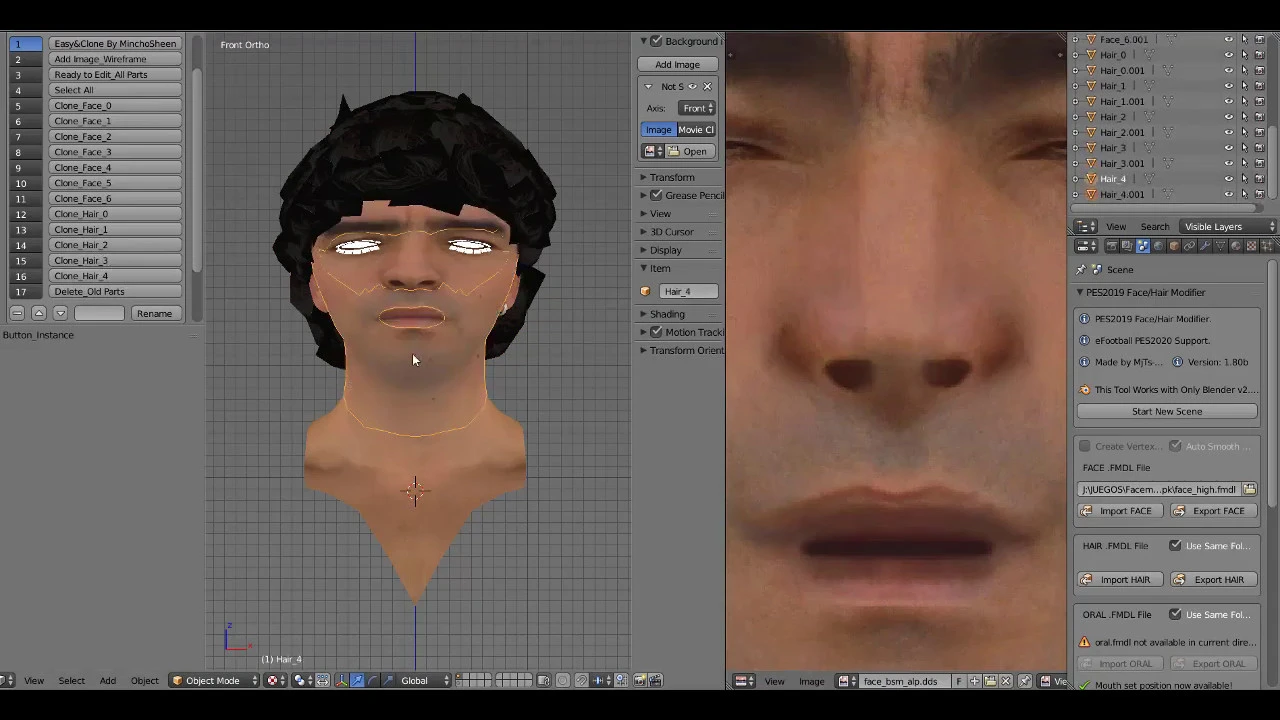The image size is (1280, 720).
Task: Expand the Hair_4.001 tree node
Action: click(x=1076, y=195)
